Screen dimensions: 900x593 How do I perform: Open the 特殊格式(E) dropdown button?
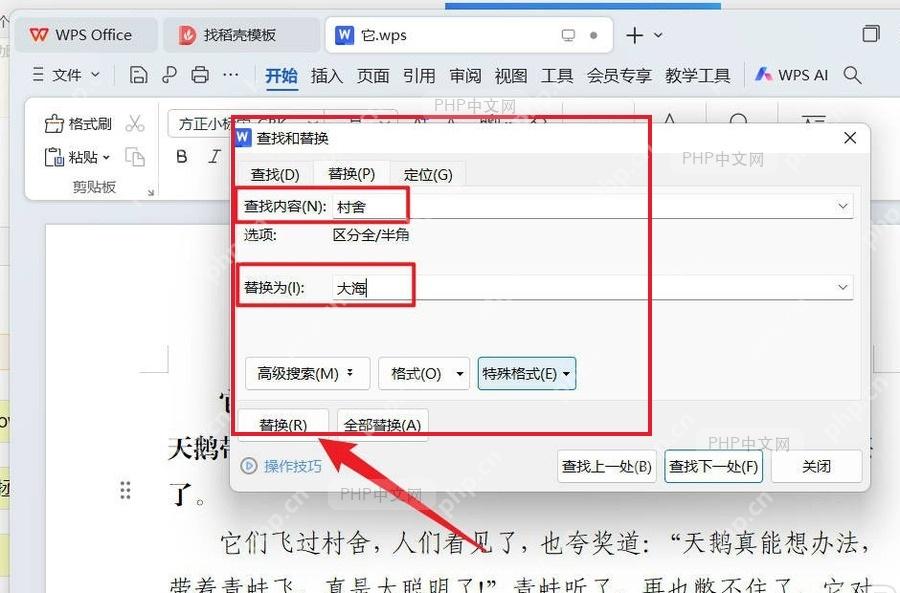click(x=526, y=374)
